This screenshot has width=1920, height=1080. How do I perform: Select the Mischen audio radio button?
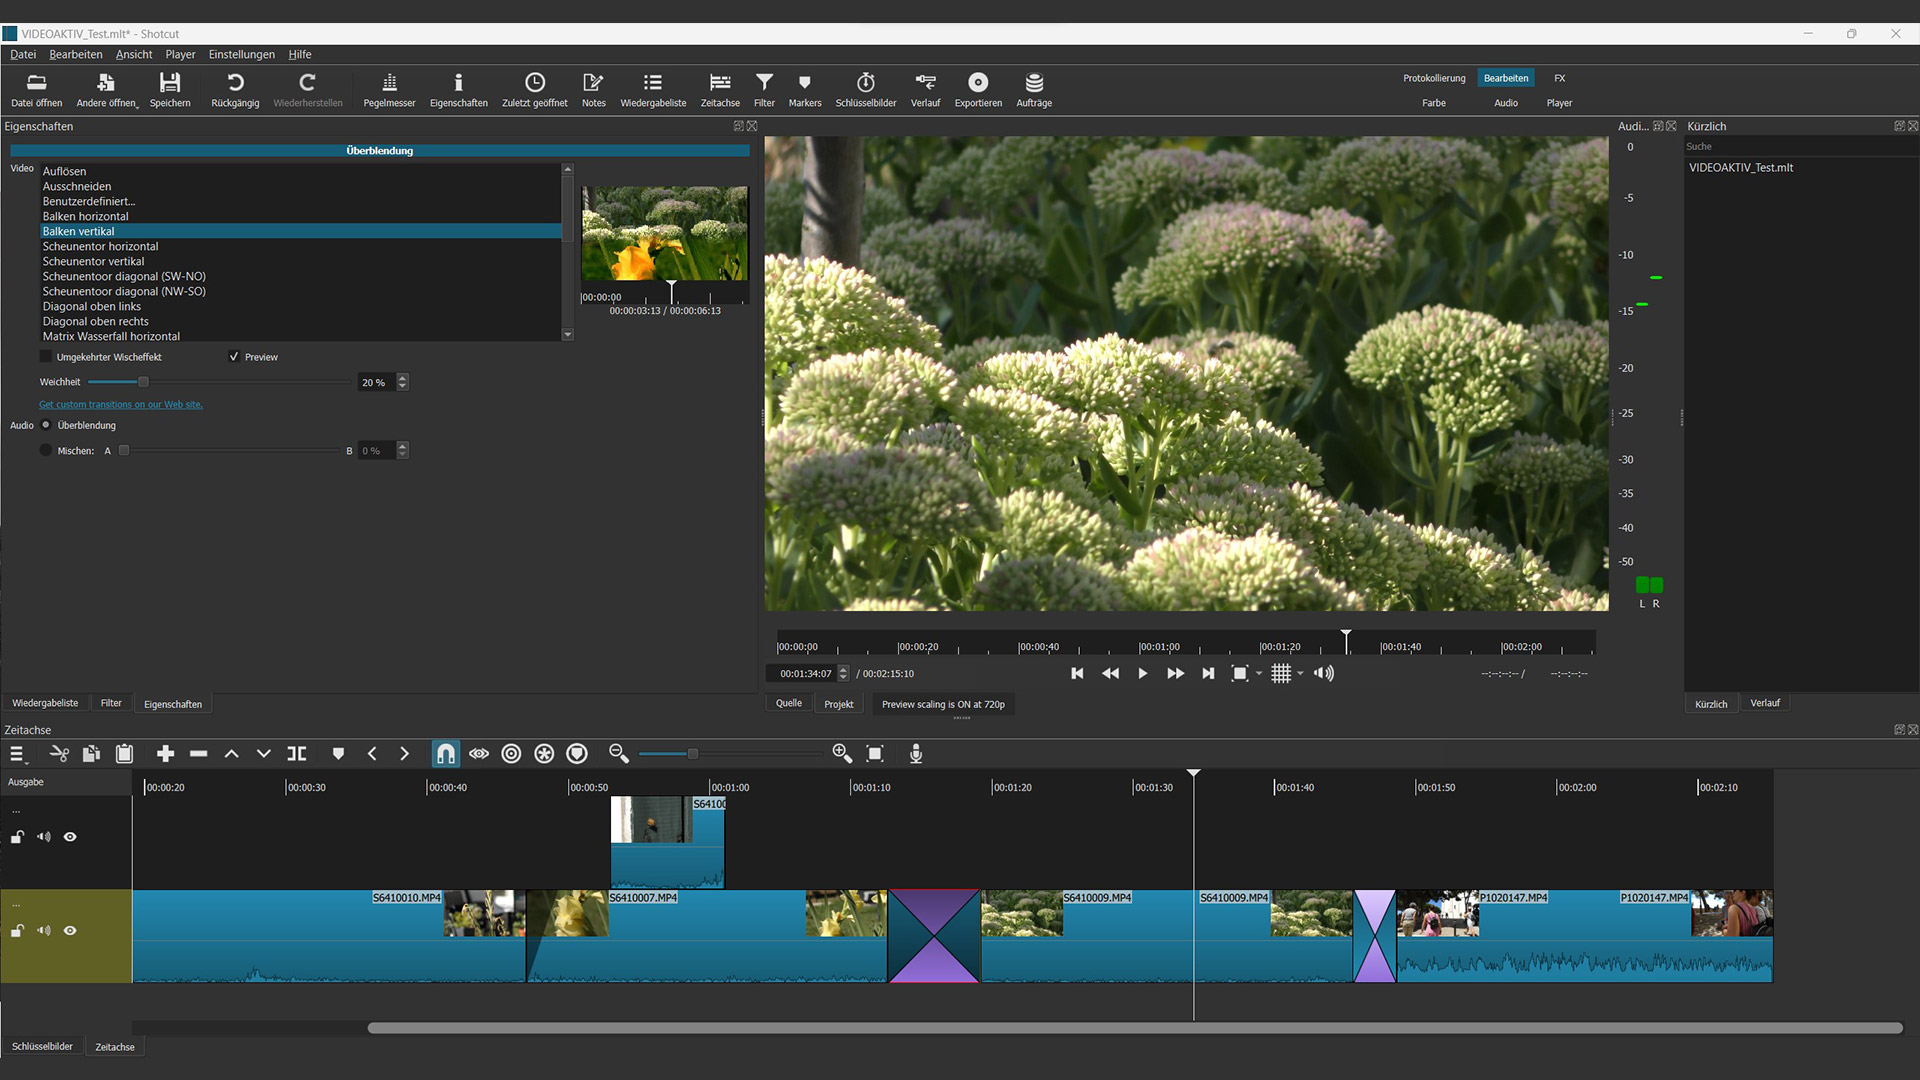45,451
